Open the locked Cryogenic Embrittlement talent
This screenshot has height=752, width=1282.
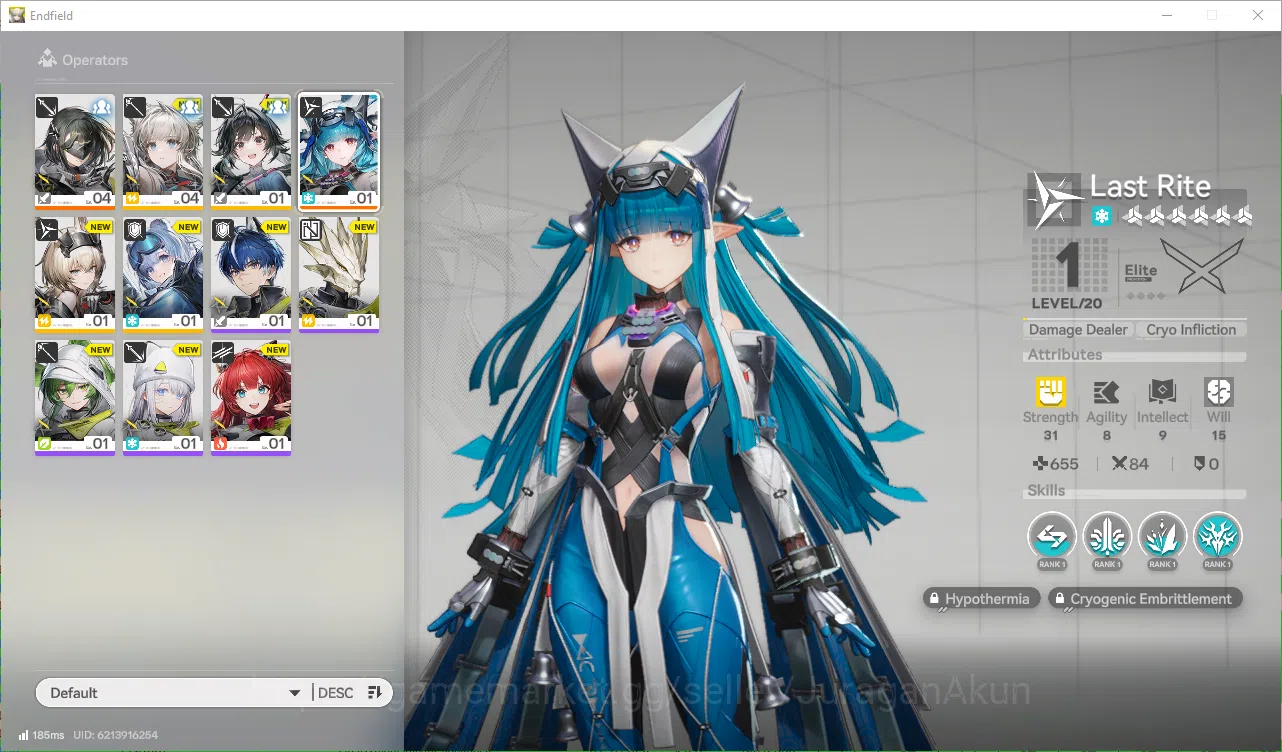pos(1146,599)
